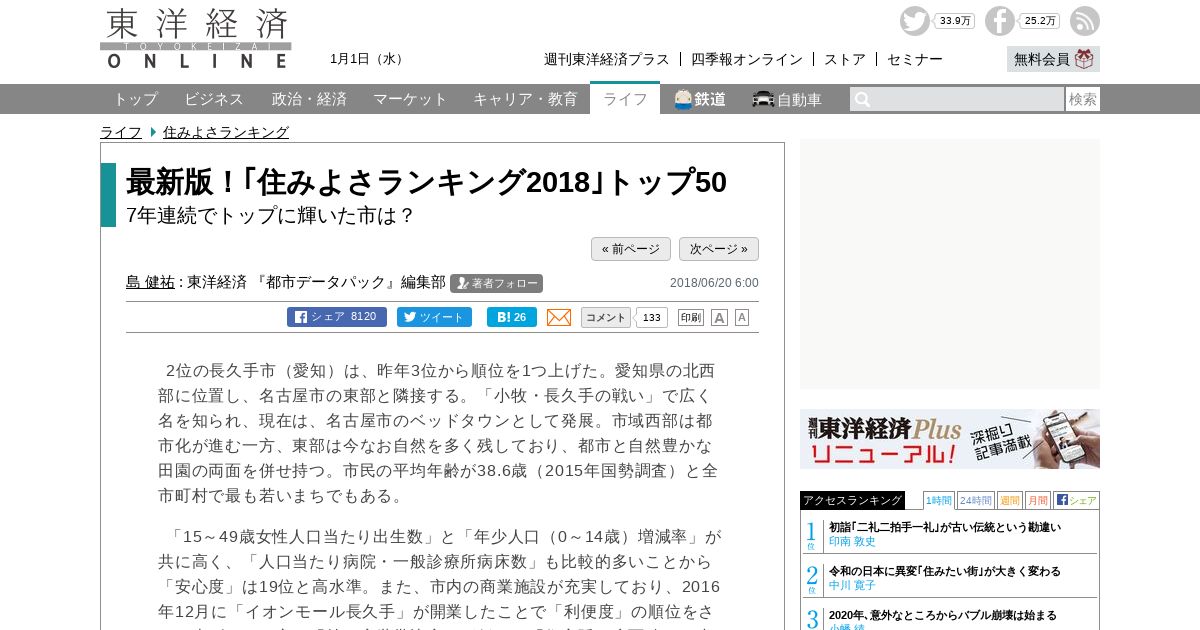This screenshot has height=630, width=1200.
Task: Click the ライフ breadcrumb link
Action: pos(121,132)
